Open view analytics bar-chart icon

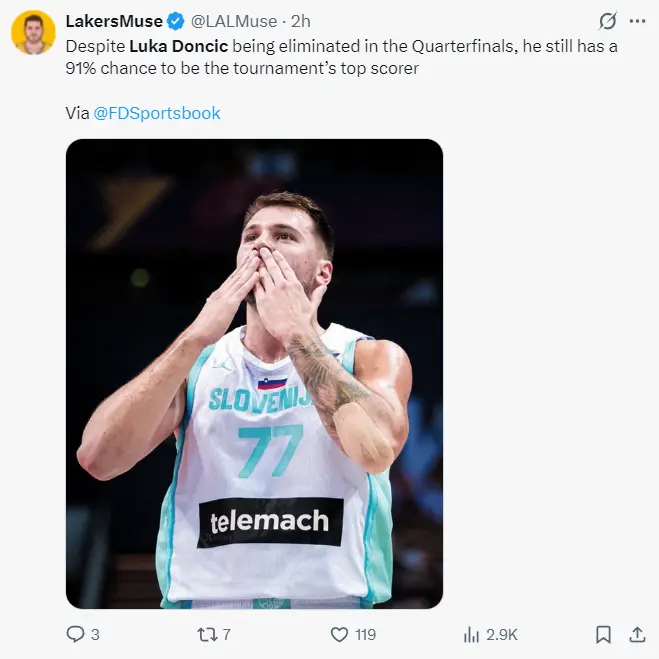coord(472,634)
